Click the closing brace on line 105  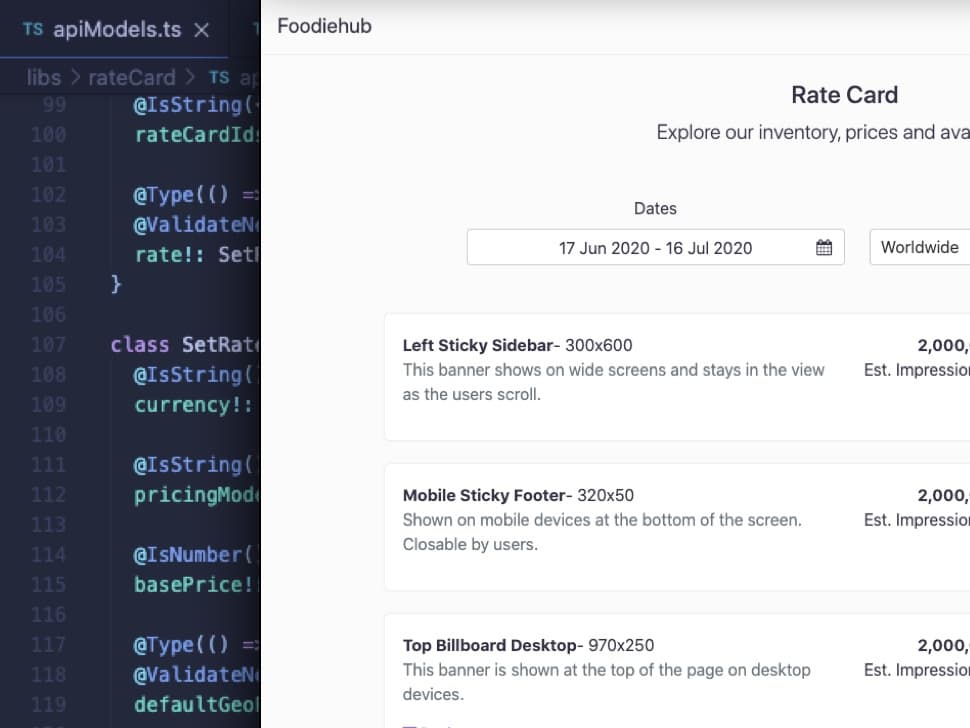coord(116,285)
